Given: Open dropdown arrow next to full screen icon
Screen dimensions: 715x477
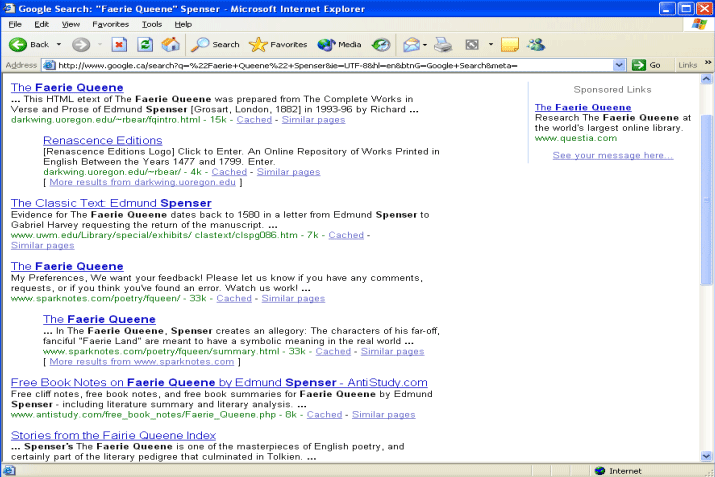Looking at the screenshot, I should click(491, 45).
